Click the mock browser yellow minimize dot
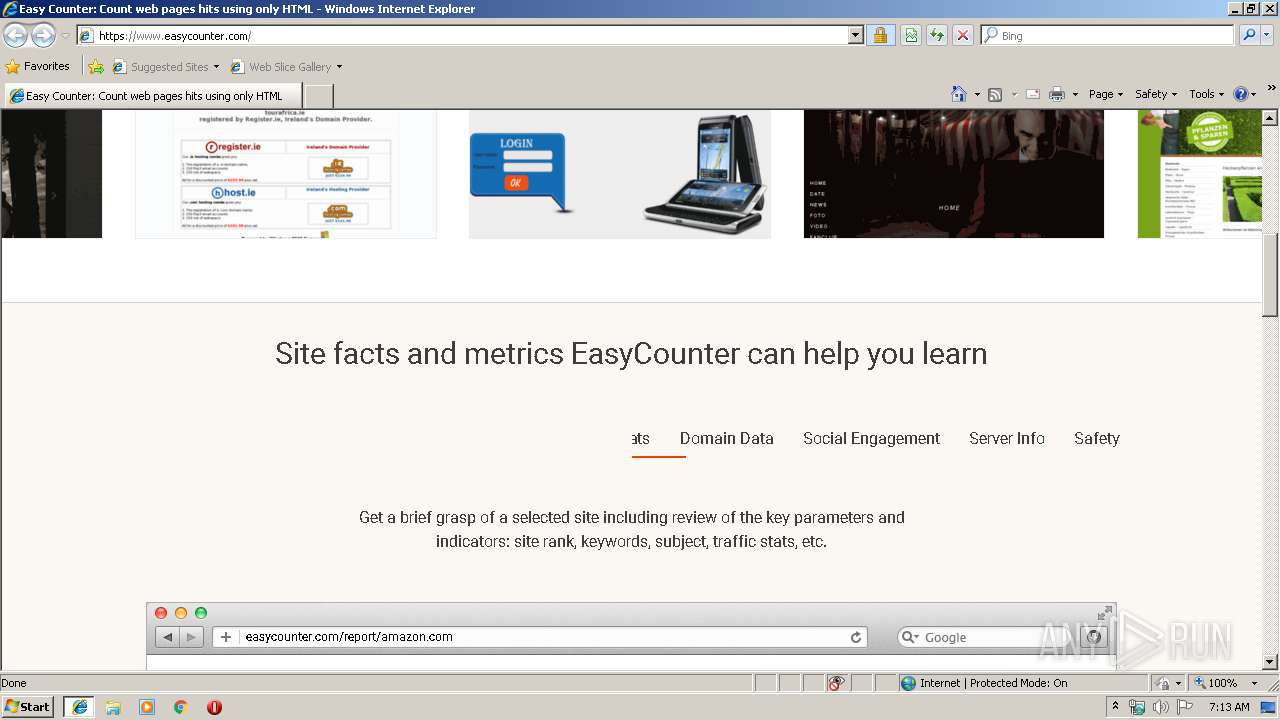Screen dimensions: 1280x720 (x=181, y=613)
